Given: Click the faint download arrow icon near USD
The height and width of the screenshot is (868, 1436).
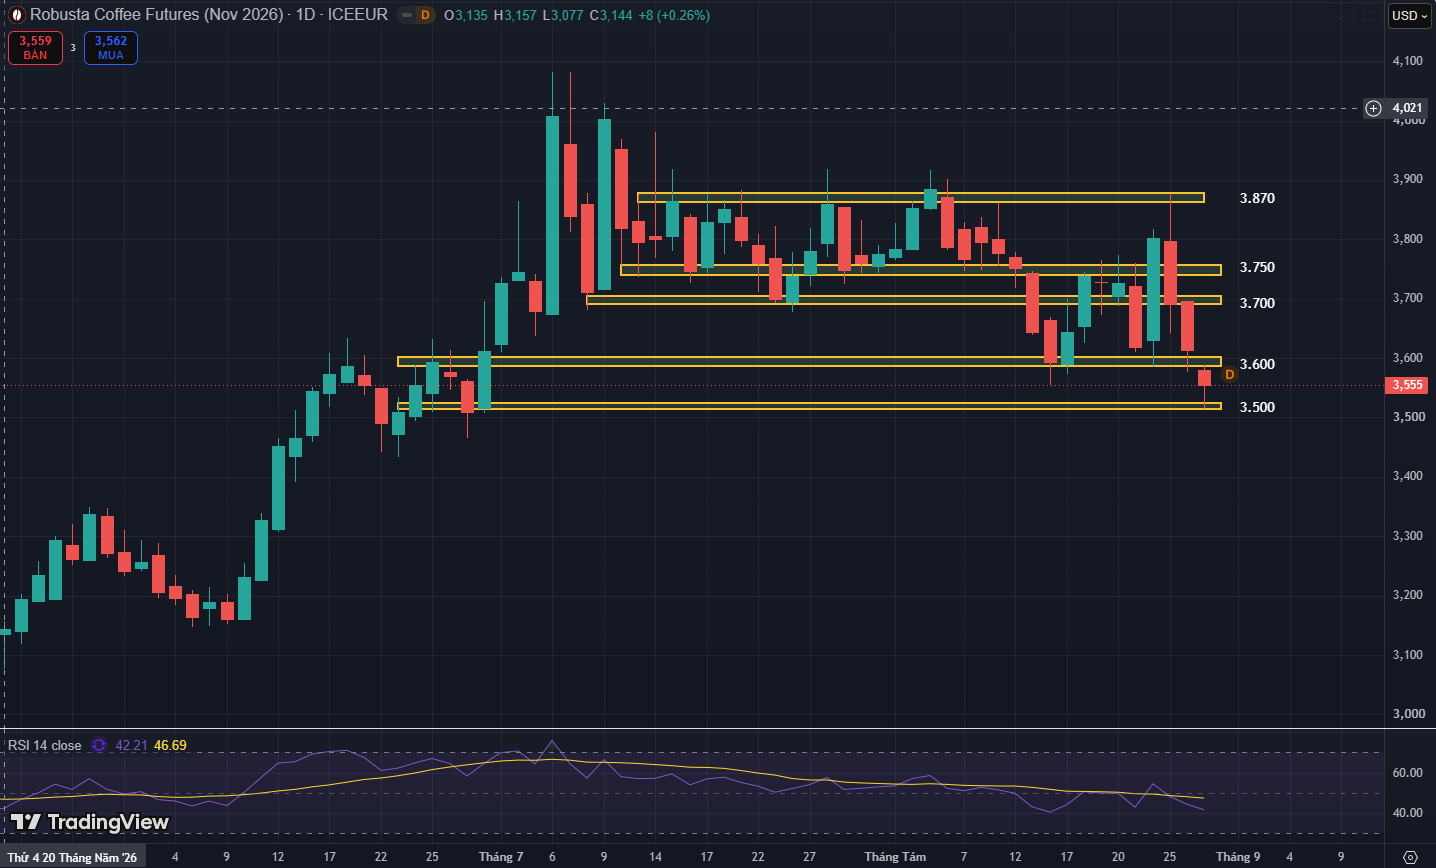Looking at the screenshot, I should [x=1341, y=15].
